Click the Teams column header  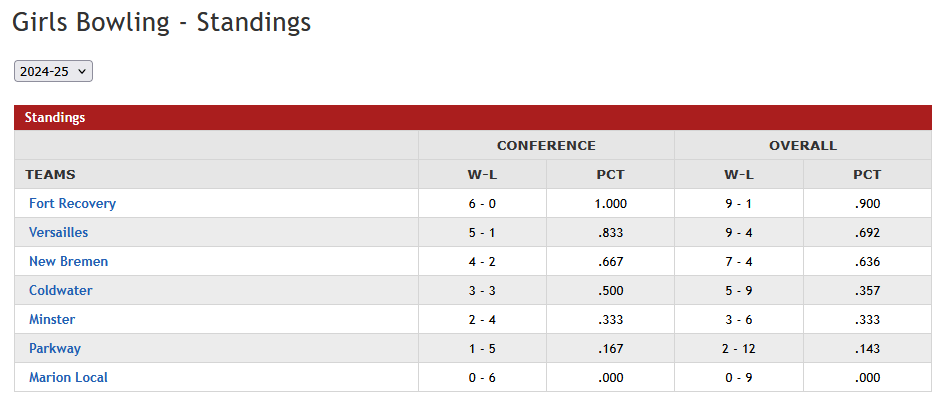50,174
